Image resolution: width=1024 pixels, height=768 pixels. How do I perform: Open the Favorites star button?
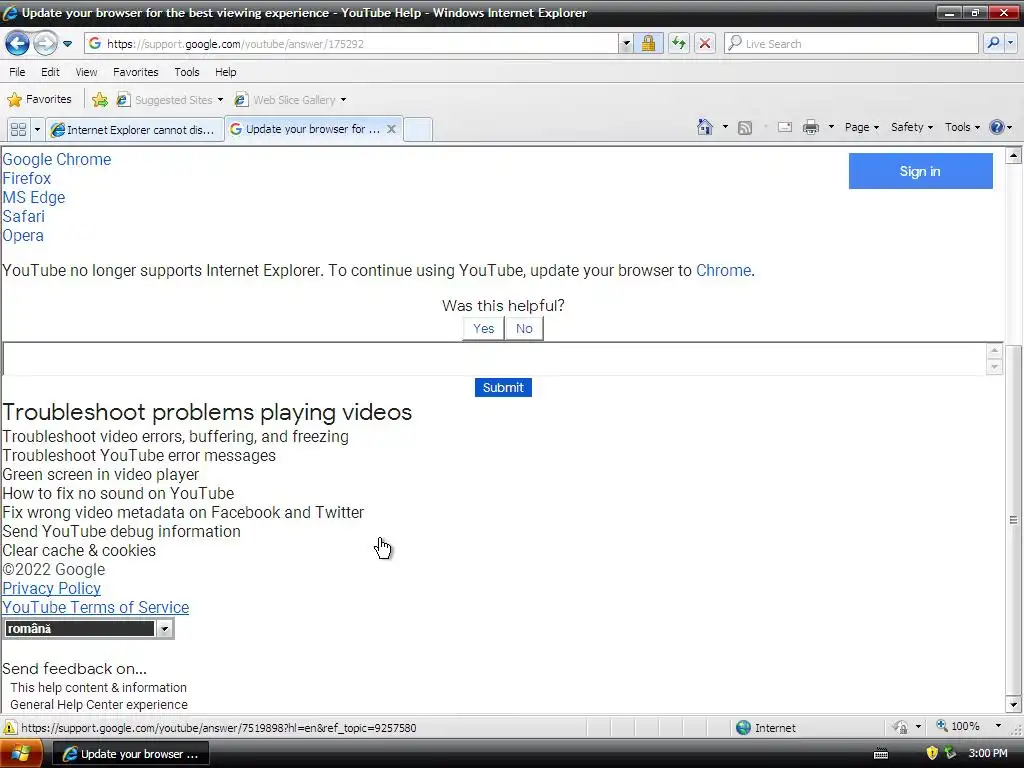(x=39, y=99)
